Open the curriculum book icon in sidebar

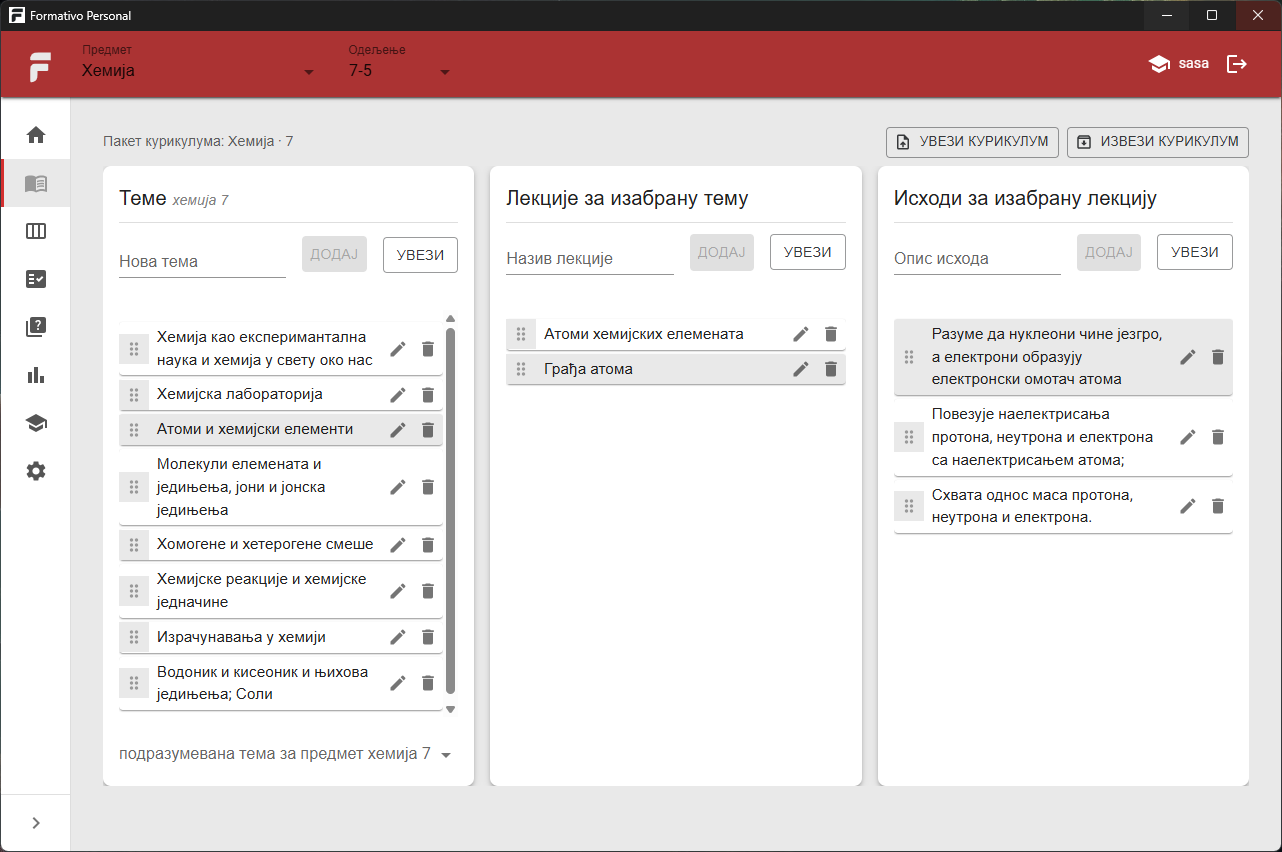(36, 183)
